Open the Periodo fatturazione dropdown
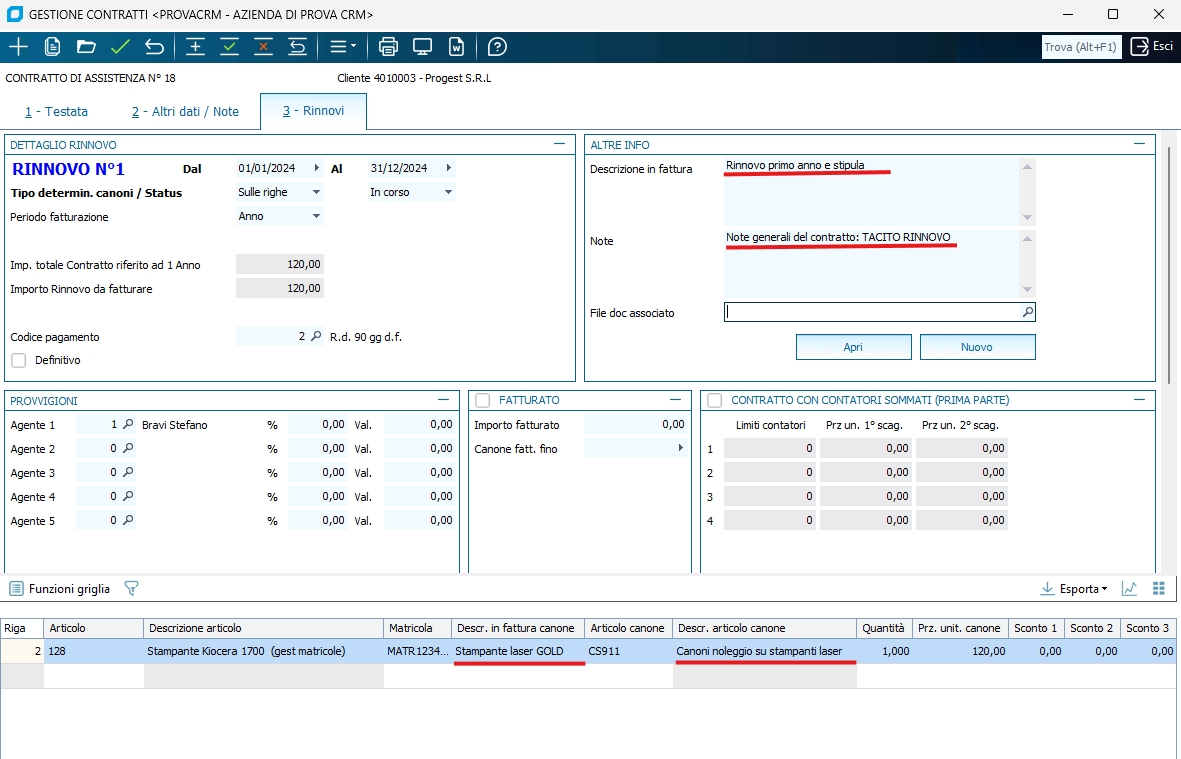The width and height of the screenshot is (1181, 759). [x=316, y=216]
